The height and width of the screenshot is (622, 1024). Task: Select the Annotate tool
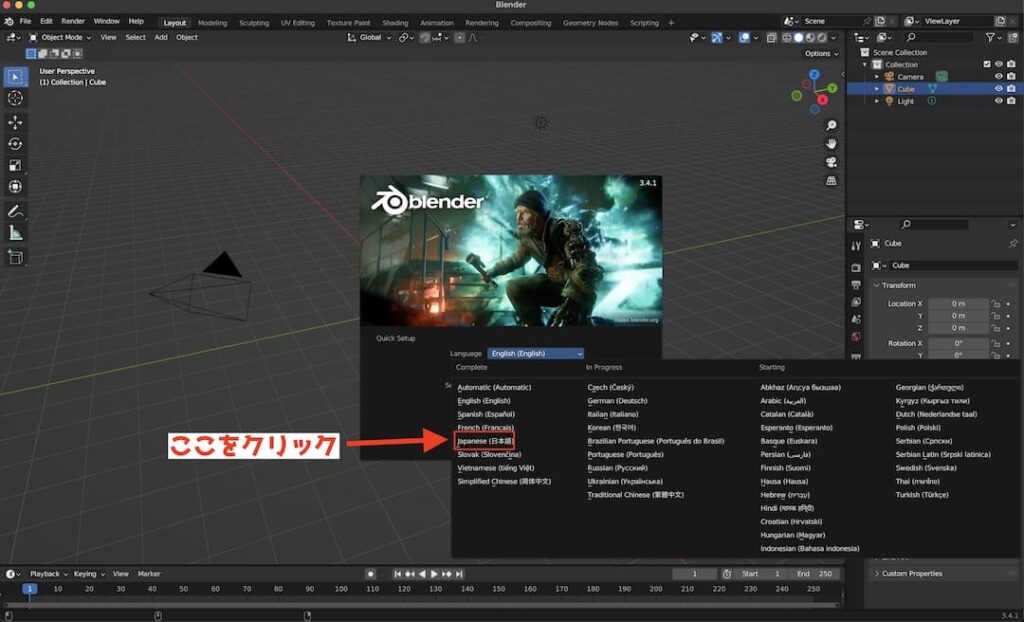[x=15, y=211]
